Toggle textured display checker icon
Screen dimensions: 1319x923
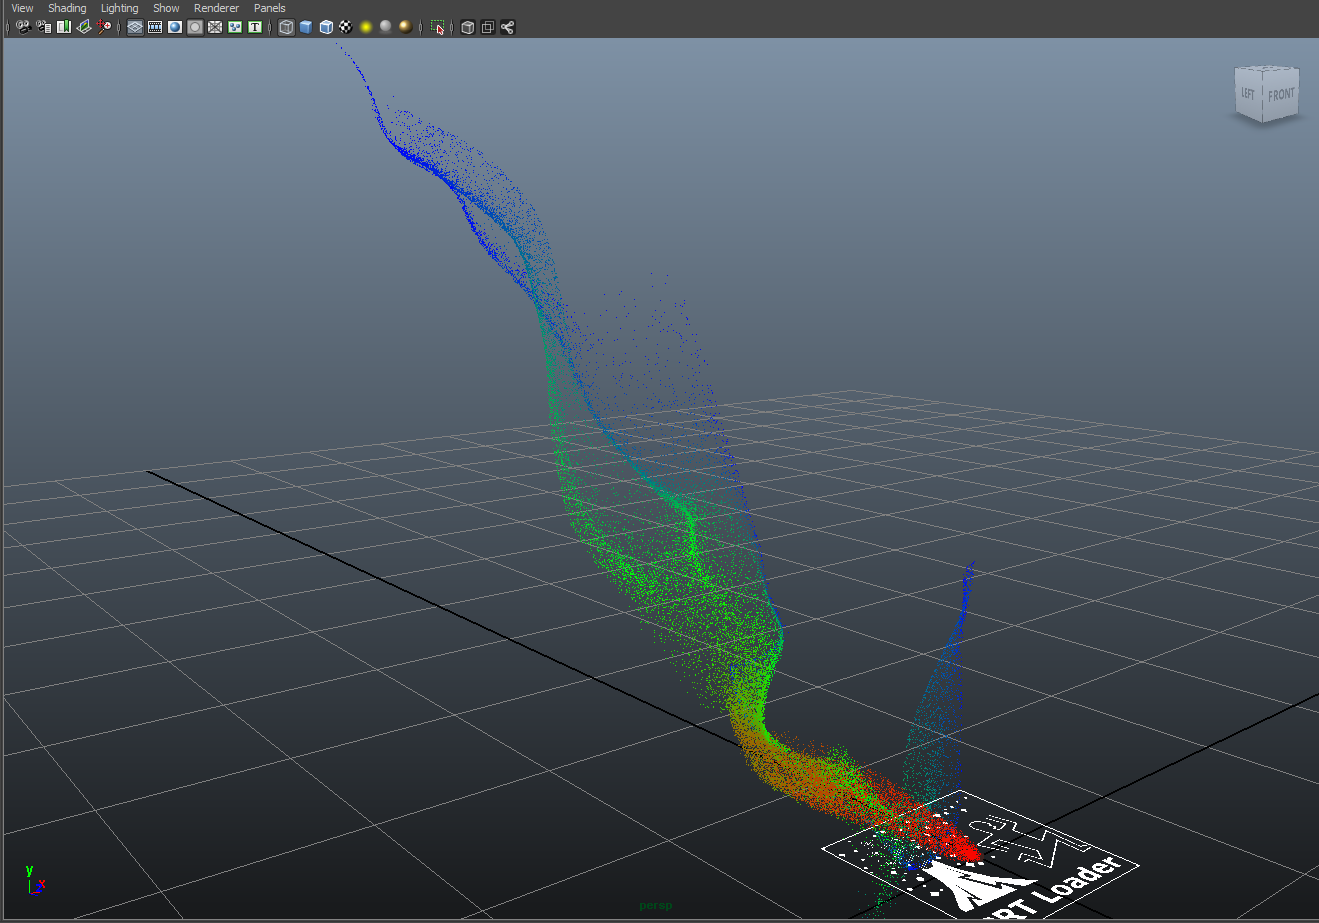[x=346, y=27]
